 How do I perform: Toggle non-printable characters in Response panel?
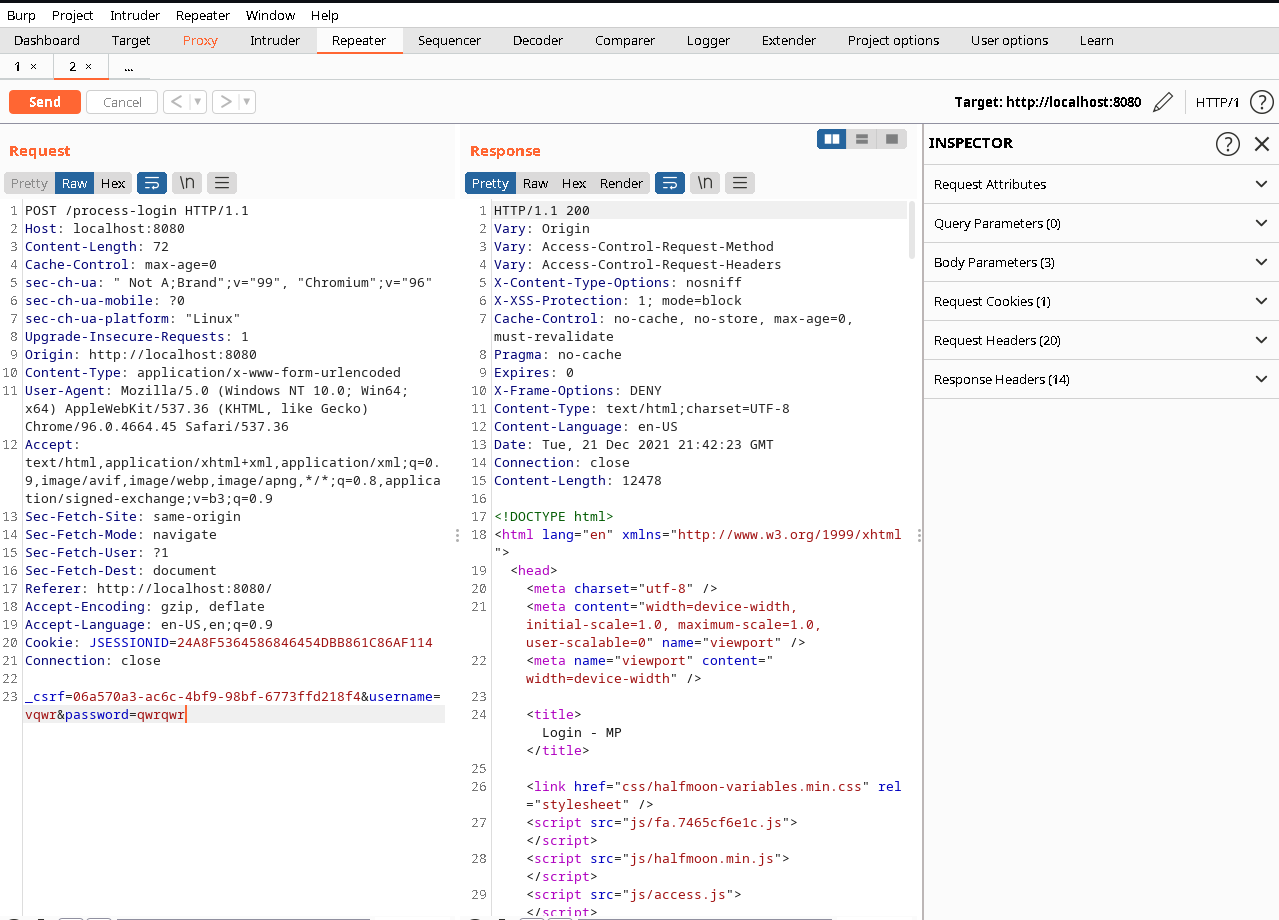pyautogui.click(x=705, y=183)
